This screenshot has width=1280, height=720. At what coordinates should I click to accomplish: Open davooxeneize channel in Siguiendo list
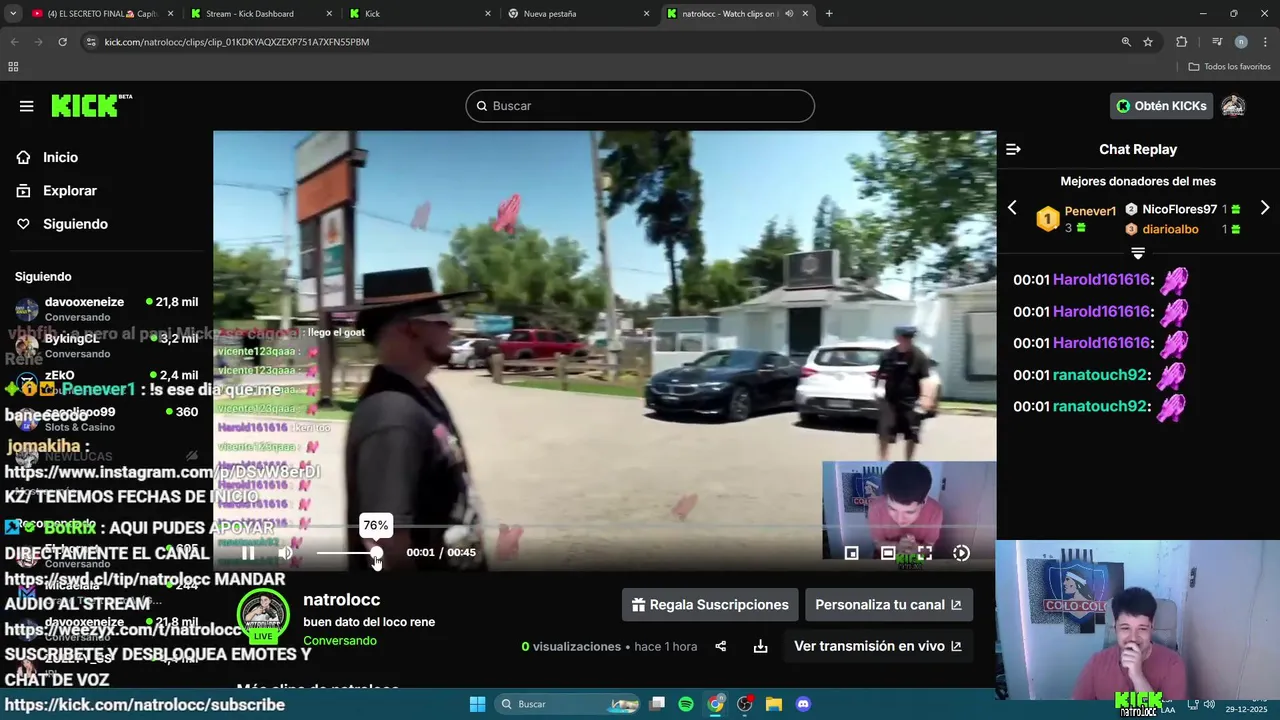pos(106,309)
